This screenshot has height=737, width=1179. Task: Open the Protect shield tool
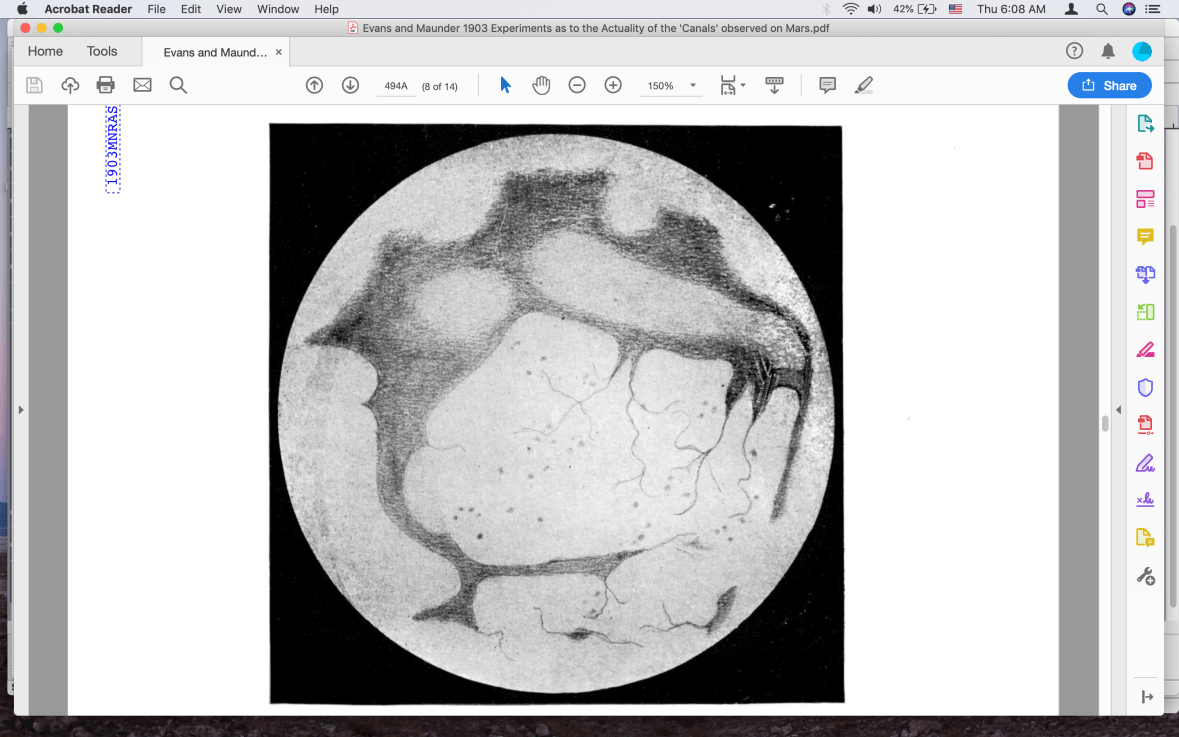click(x=1145, y=387)
